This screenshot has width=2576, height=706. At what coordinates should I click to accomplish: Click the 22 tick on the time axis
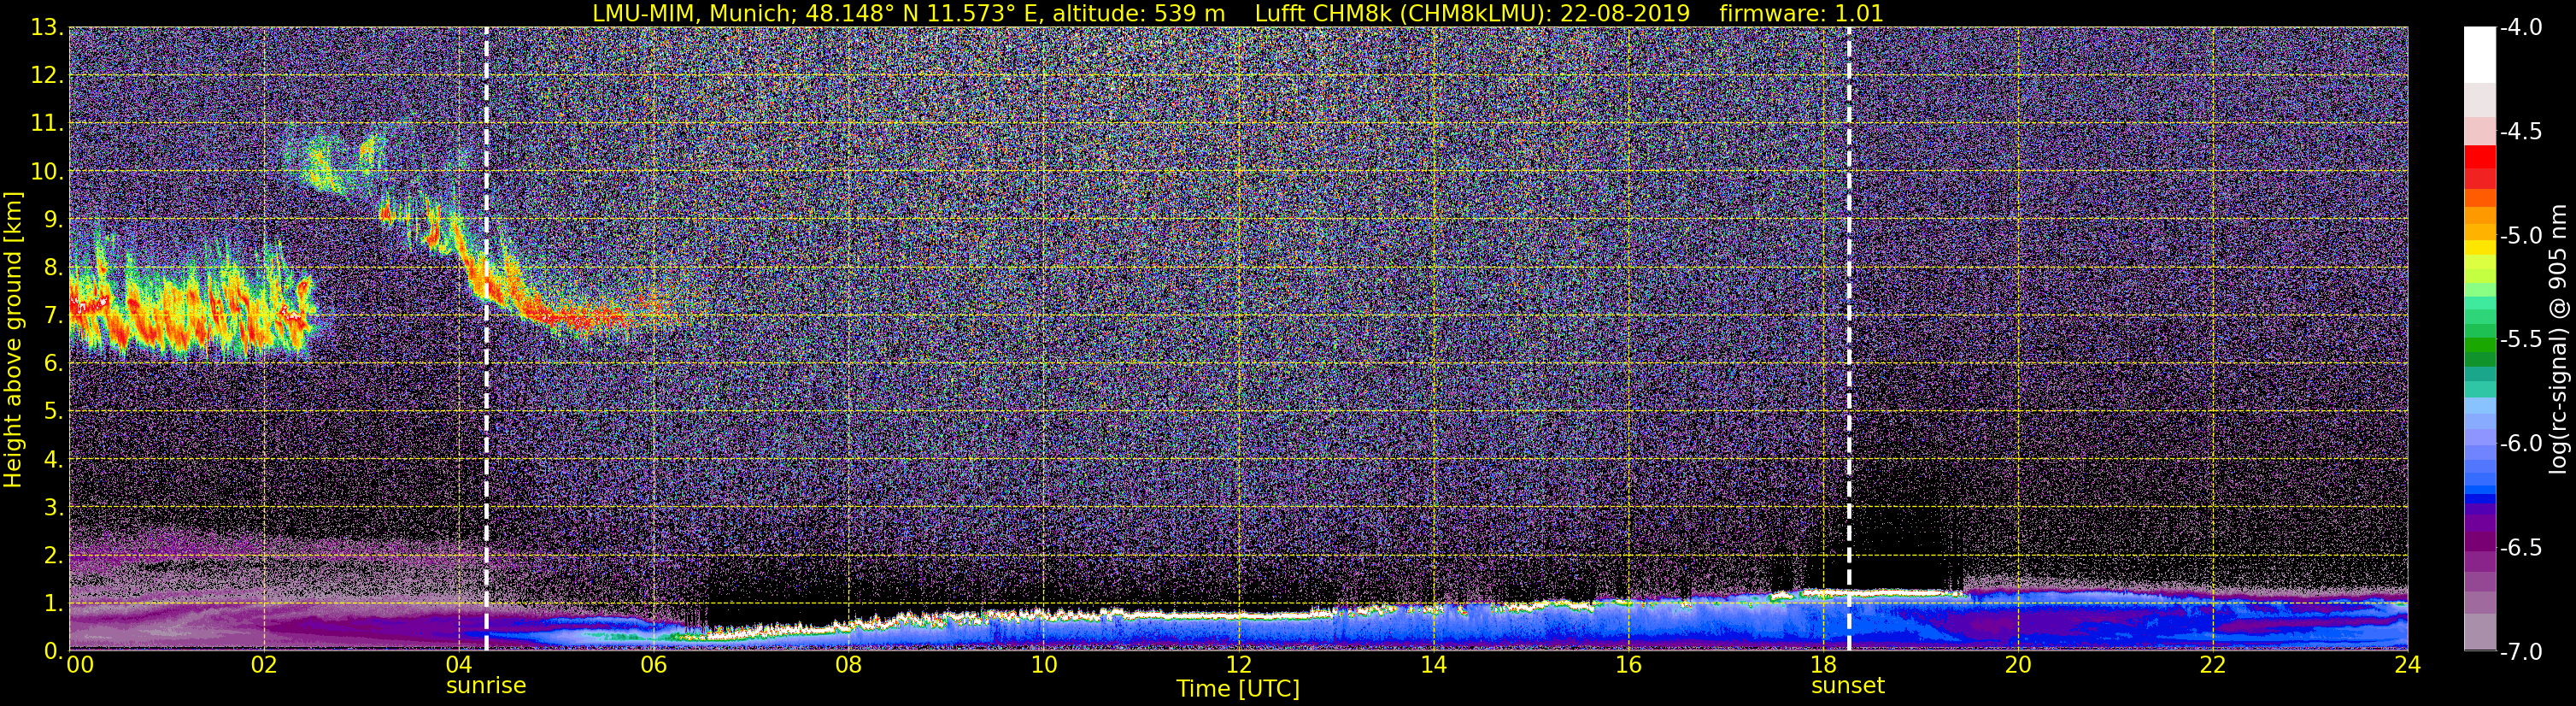pos(2213,666)
